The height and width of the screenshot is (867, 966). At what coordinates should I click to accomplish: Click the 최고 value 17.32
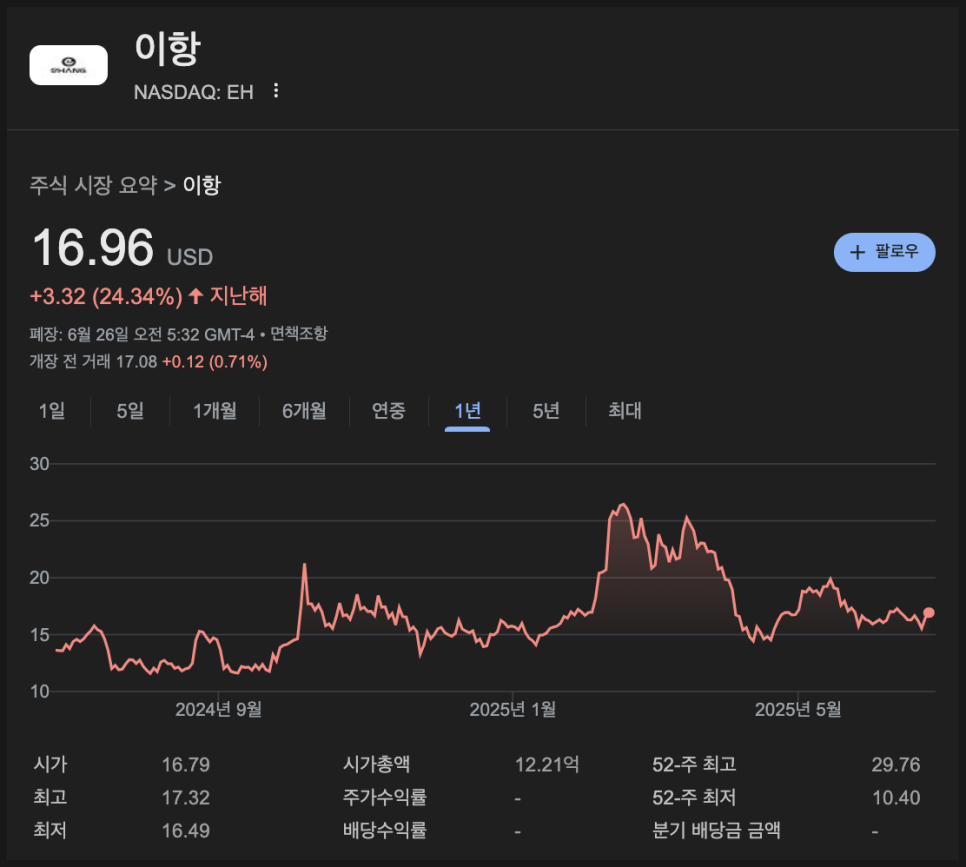[x=185, y=798]
